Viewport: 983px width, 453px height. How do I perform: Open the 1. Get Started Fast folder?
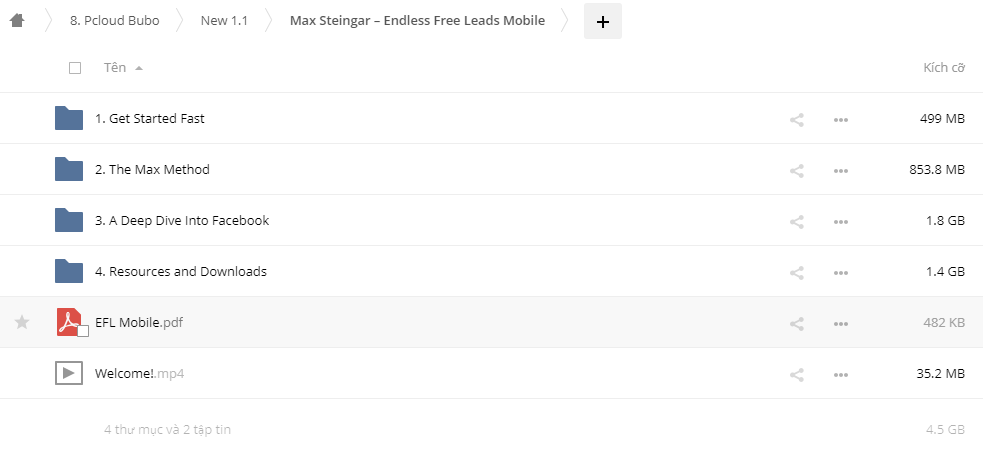coord(150,118)
